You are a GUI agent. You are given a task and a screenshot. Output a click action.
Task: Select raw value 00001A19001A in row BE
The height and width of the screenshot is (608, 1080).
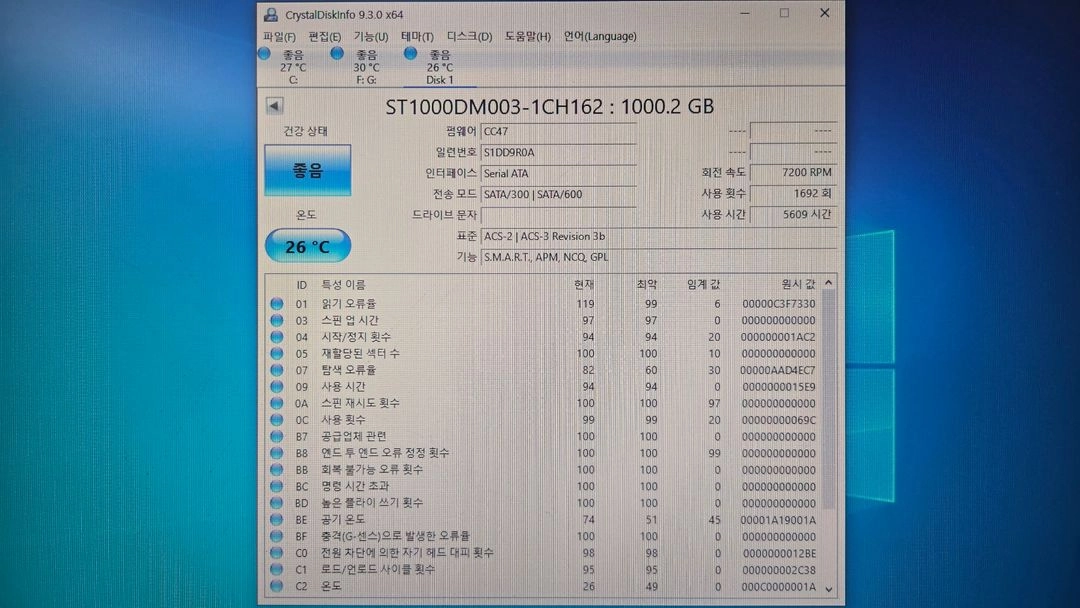coord(778,520)
